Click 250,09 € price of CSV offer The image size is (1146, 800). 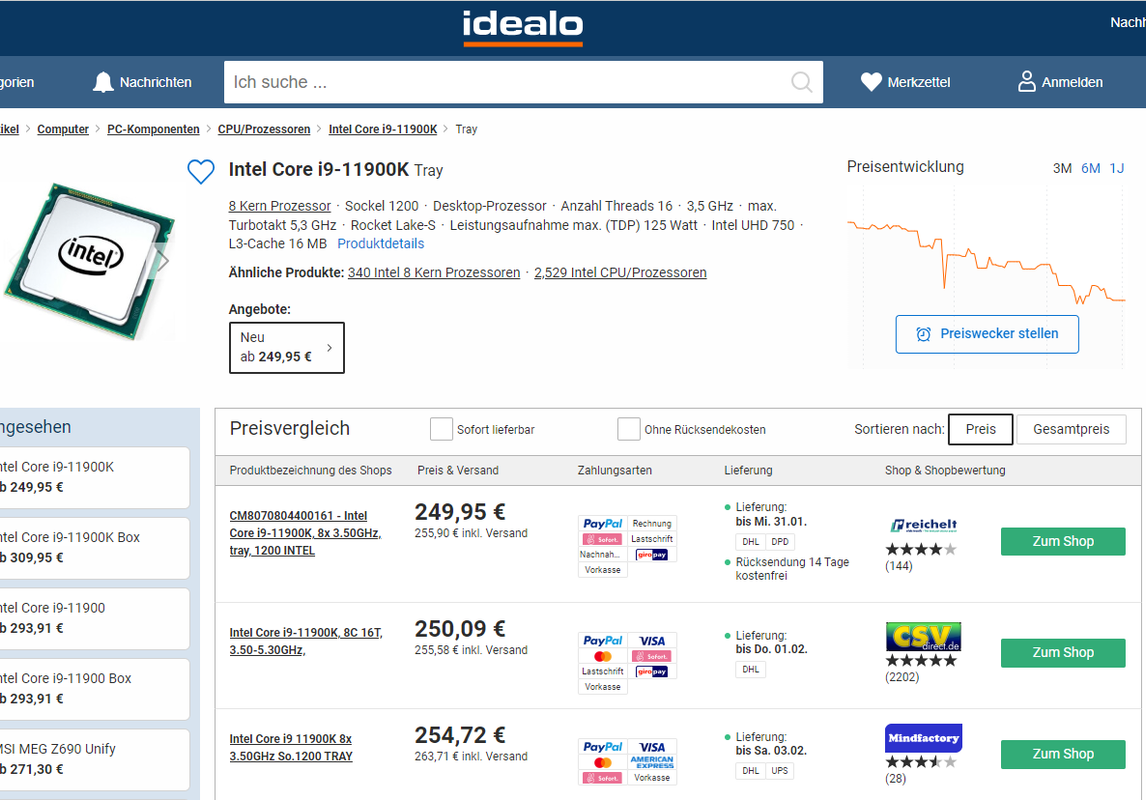tap(460, 629)
